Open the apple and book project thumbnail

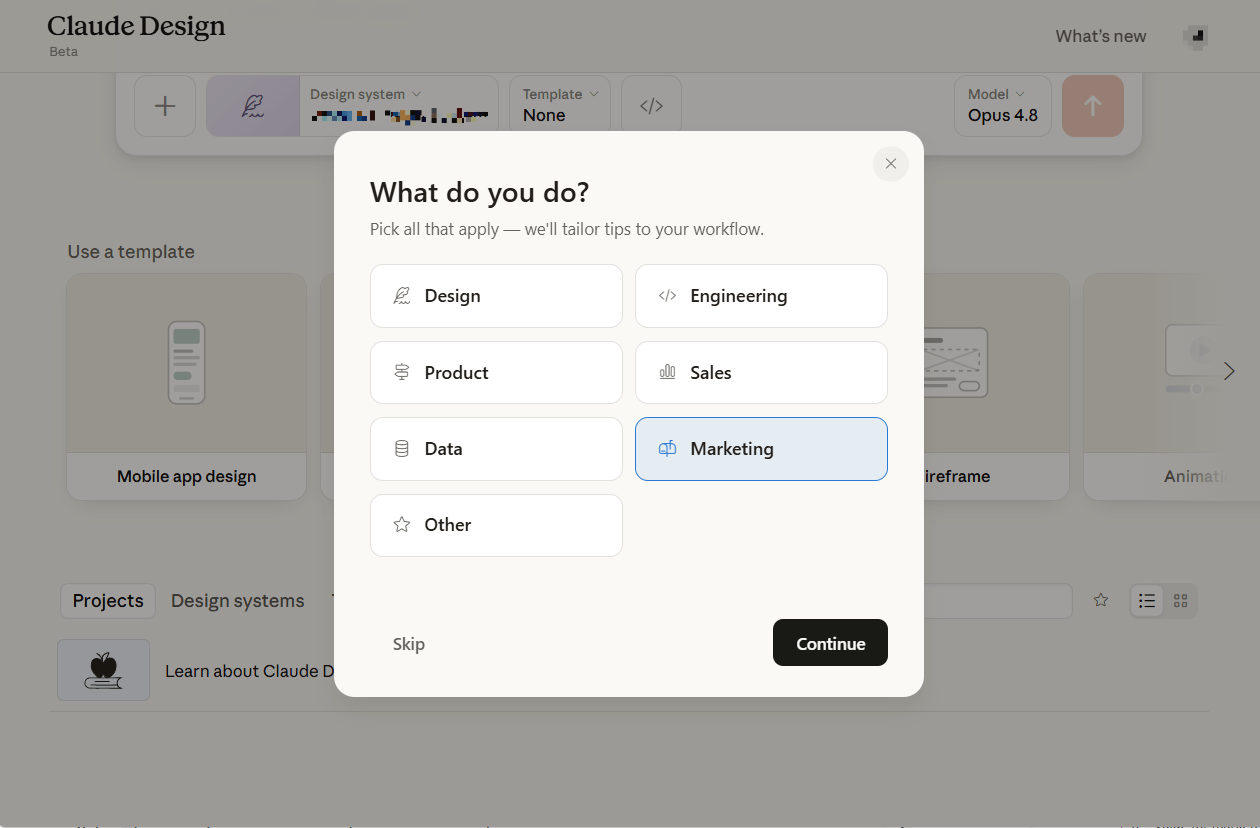(x=104, y=670)
